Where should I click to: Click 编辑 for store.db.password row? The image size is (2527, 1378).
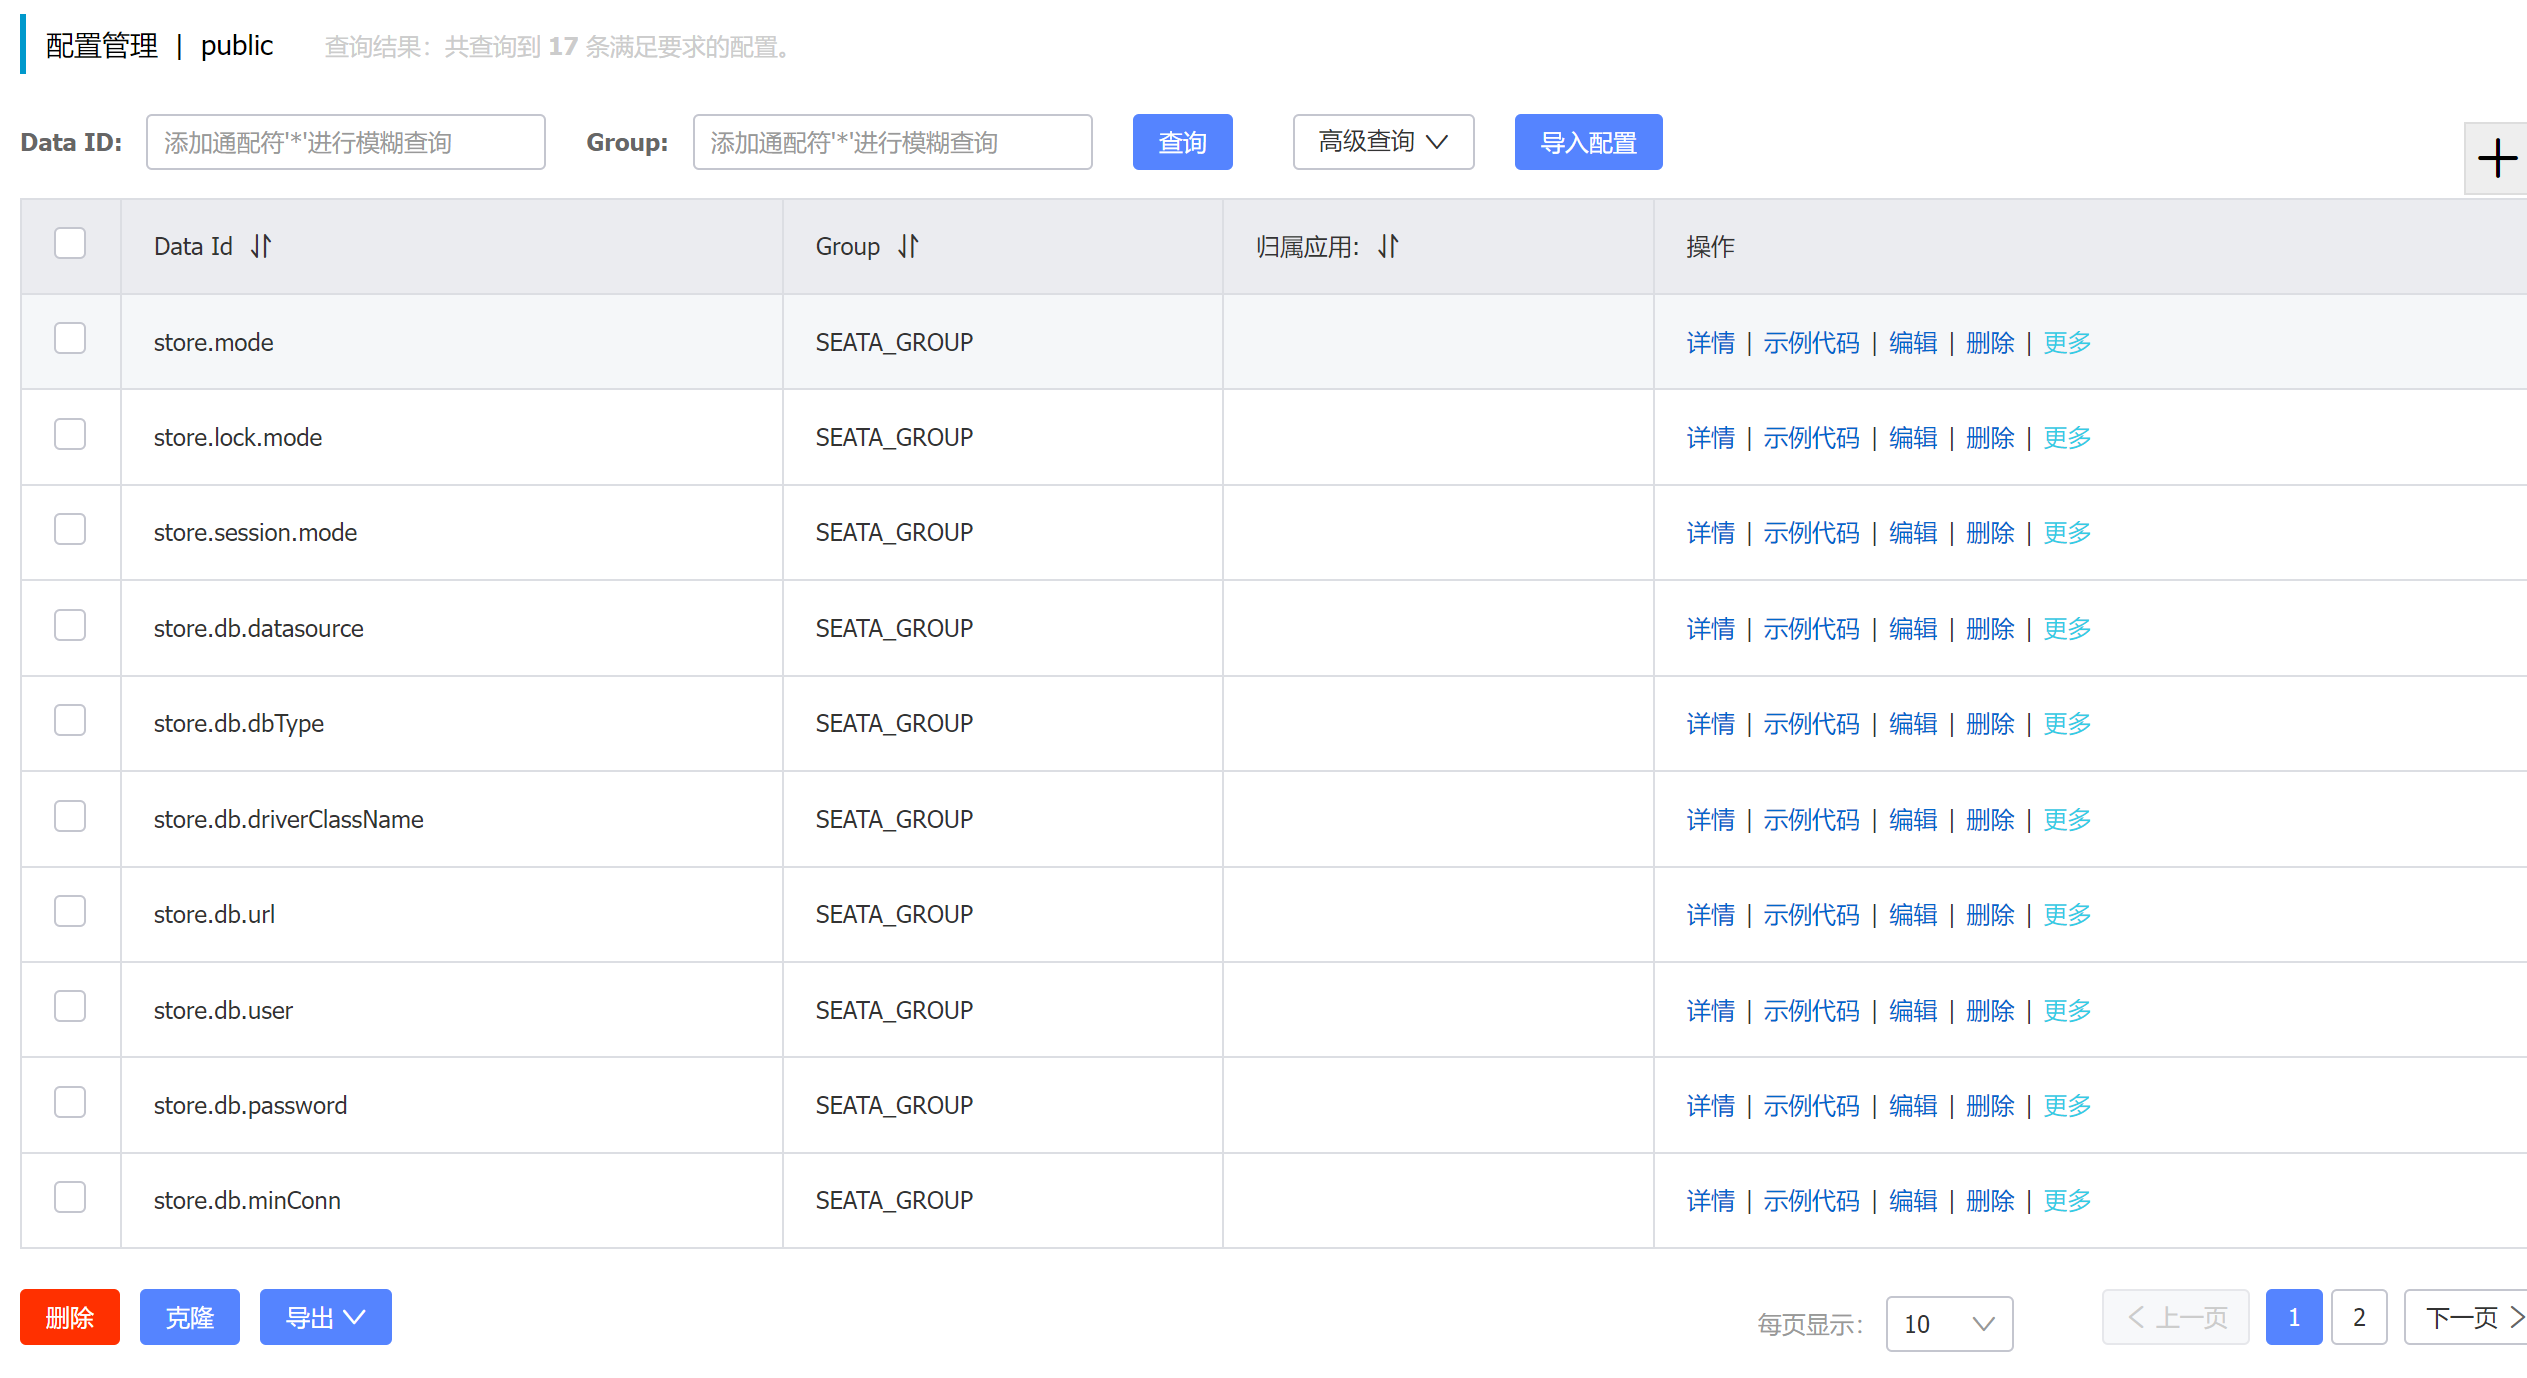click(1913, 1106)
